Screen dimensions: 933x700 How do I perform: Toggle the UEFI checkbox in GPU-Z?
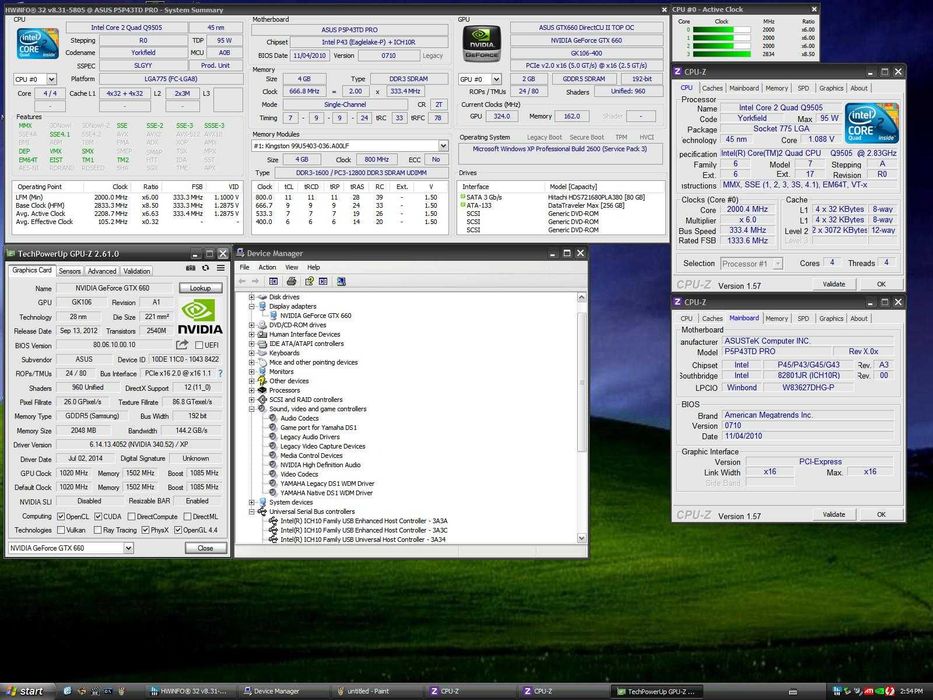coord(199,345)
